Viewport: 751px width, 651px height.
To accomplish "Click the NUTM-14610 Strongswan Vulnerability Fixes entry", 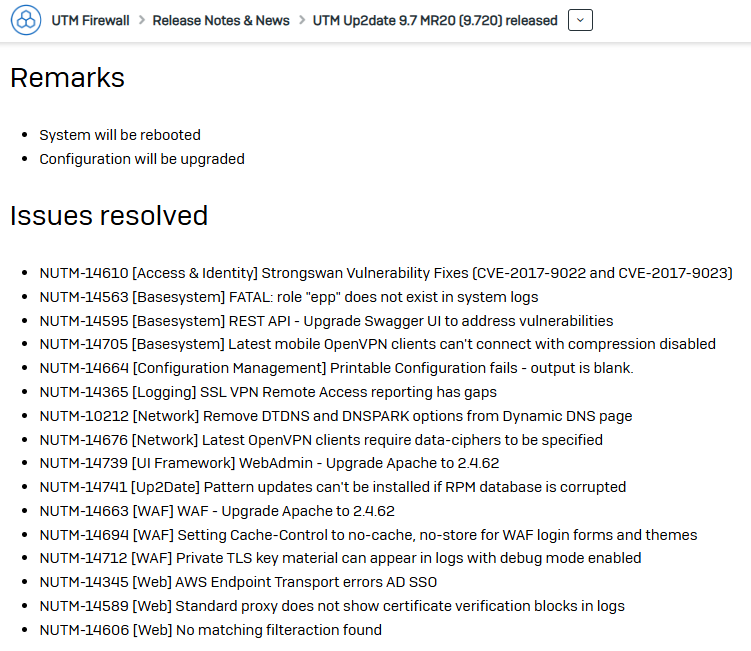I will [386, 273].
